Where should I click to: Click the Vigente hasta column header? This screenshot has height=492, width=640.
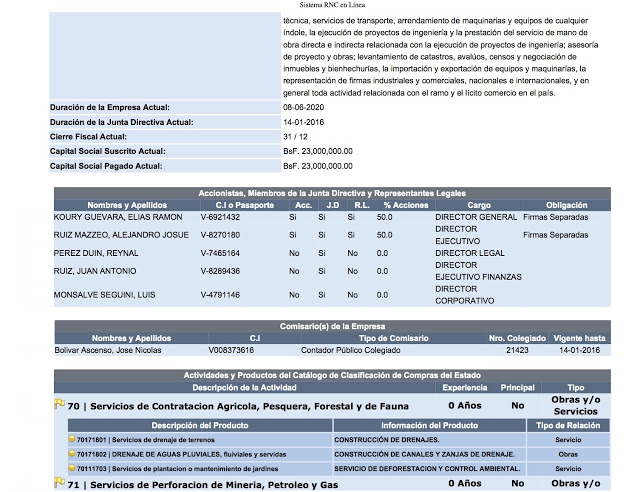pos(579,338)
